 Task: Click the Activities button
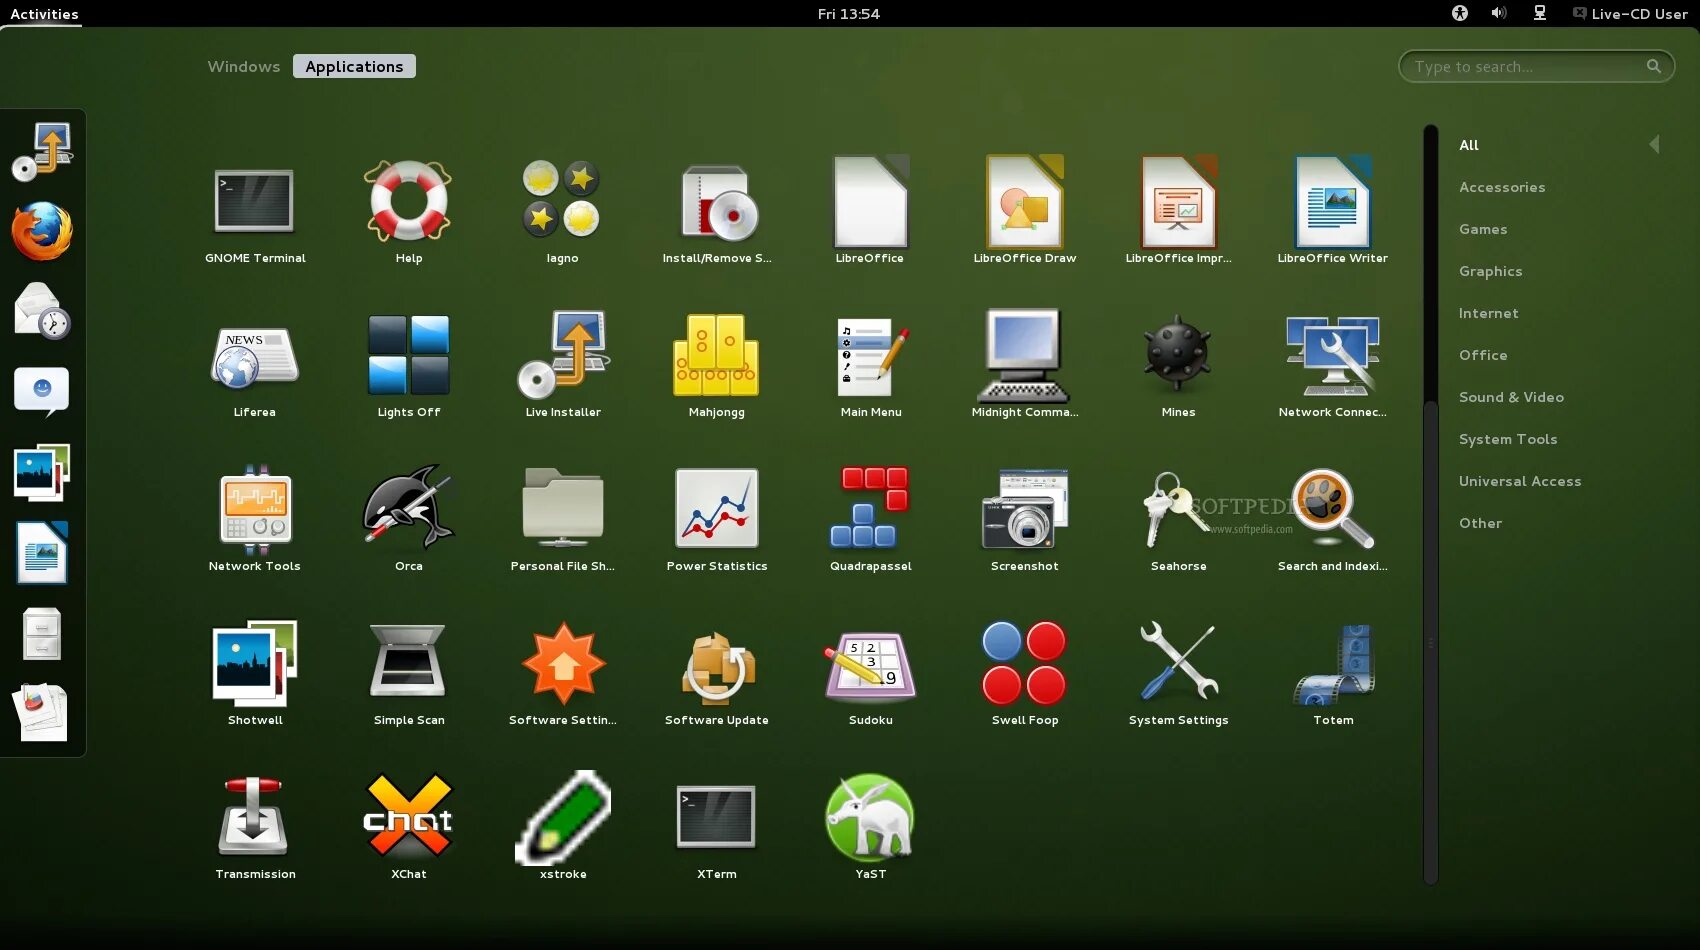(44, 14)
